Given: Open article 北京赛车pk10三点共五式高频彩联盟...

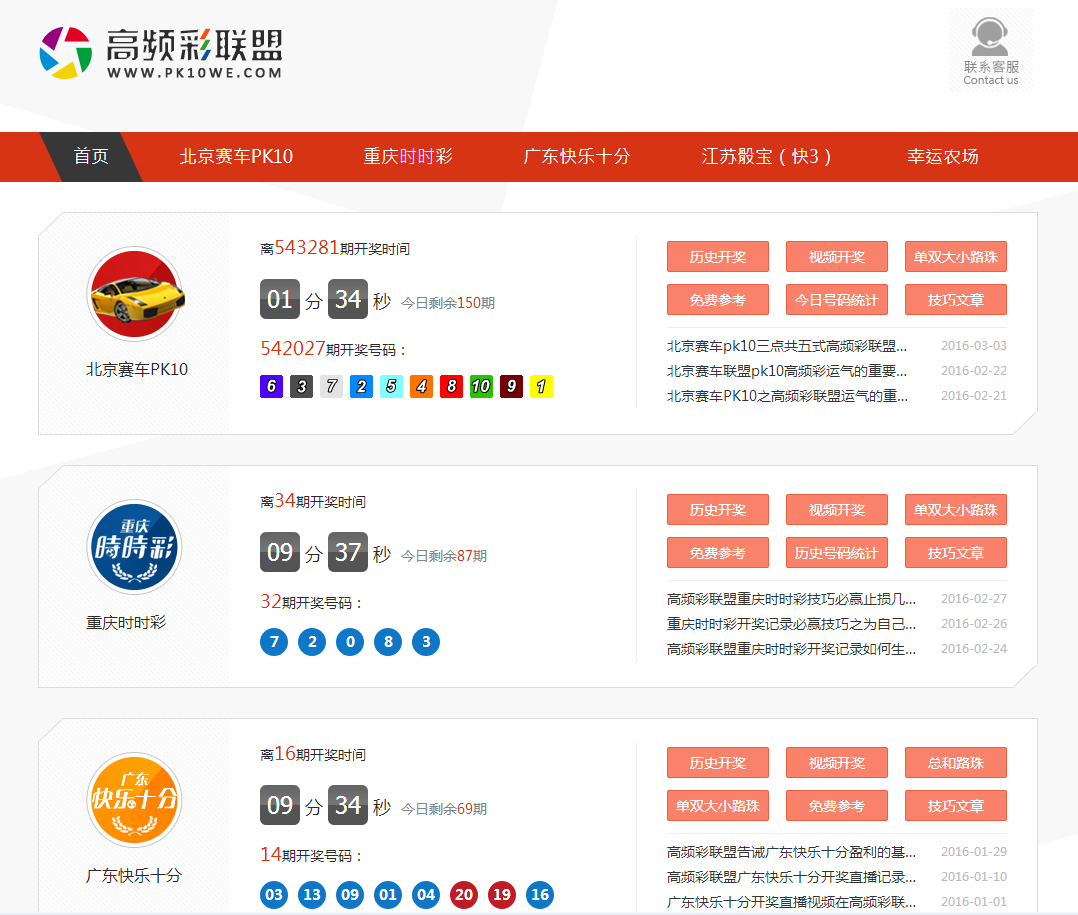Looking at the screenshot, I should click(786, 346).
